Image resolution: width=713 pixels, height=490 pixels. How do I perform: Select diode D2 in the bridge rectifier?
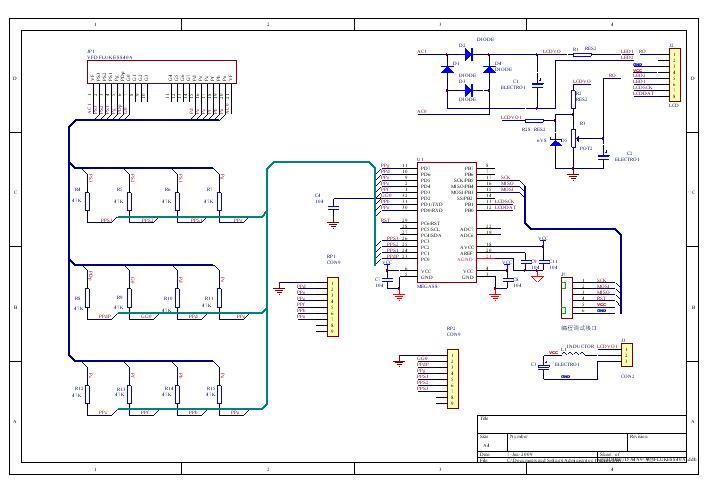[x=469, y=55]
